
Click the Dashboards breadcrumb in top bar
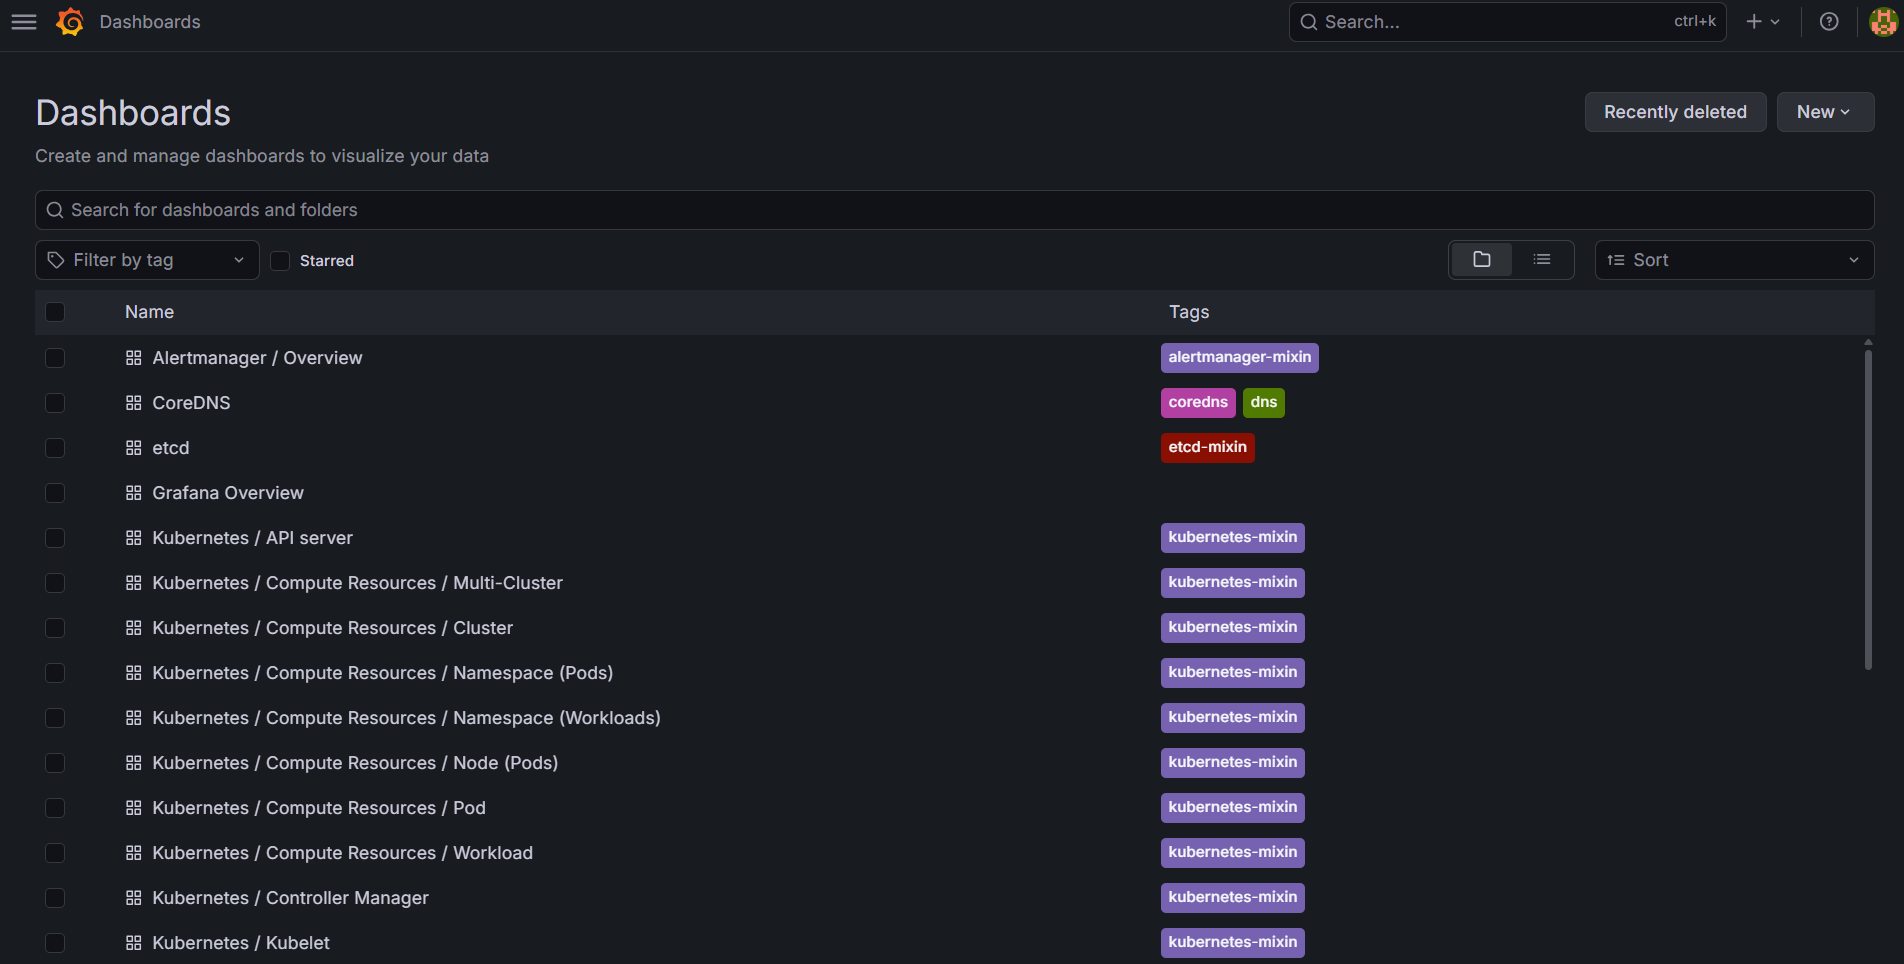150,22
